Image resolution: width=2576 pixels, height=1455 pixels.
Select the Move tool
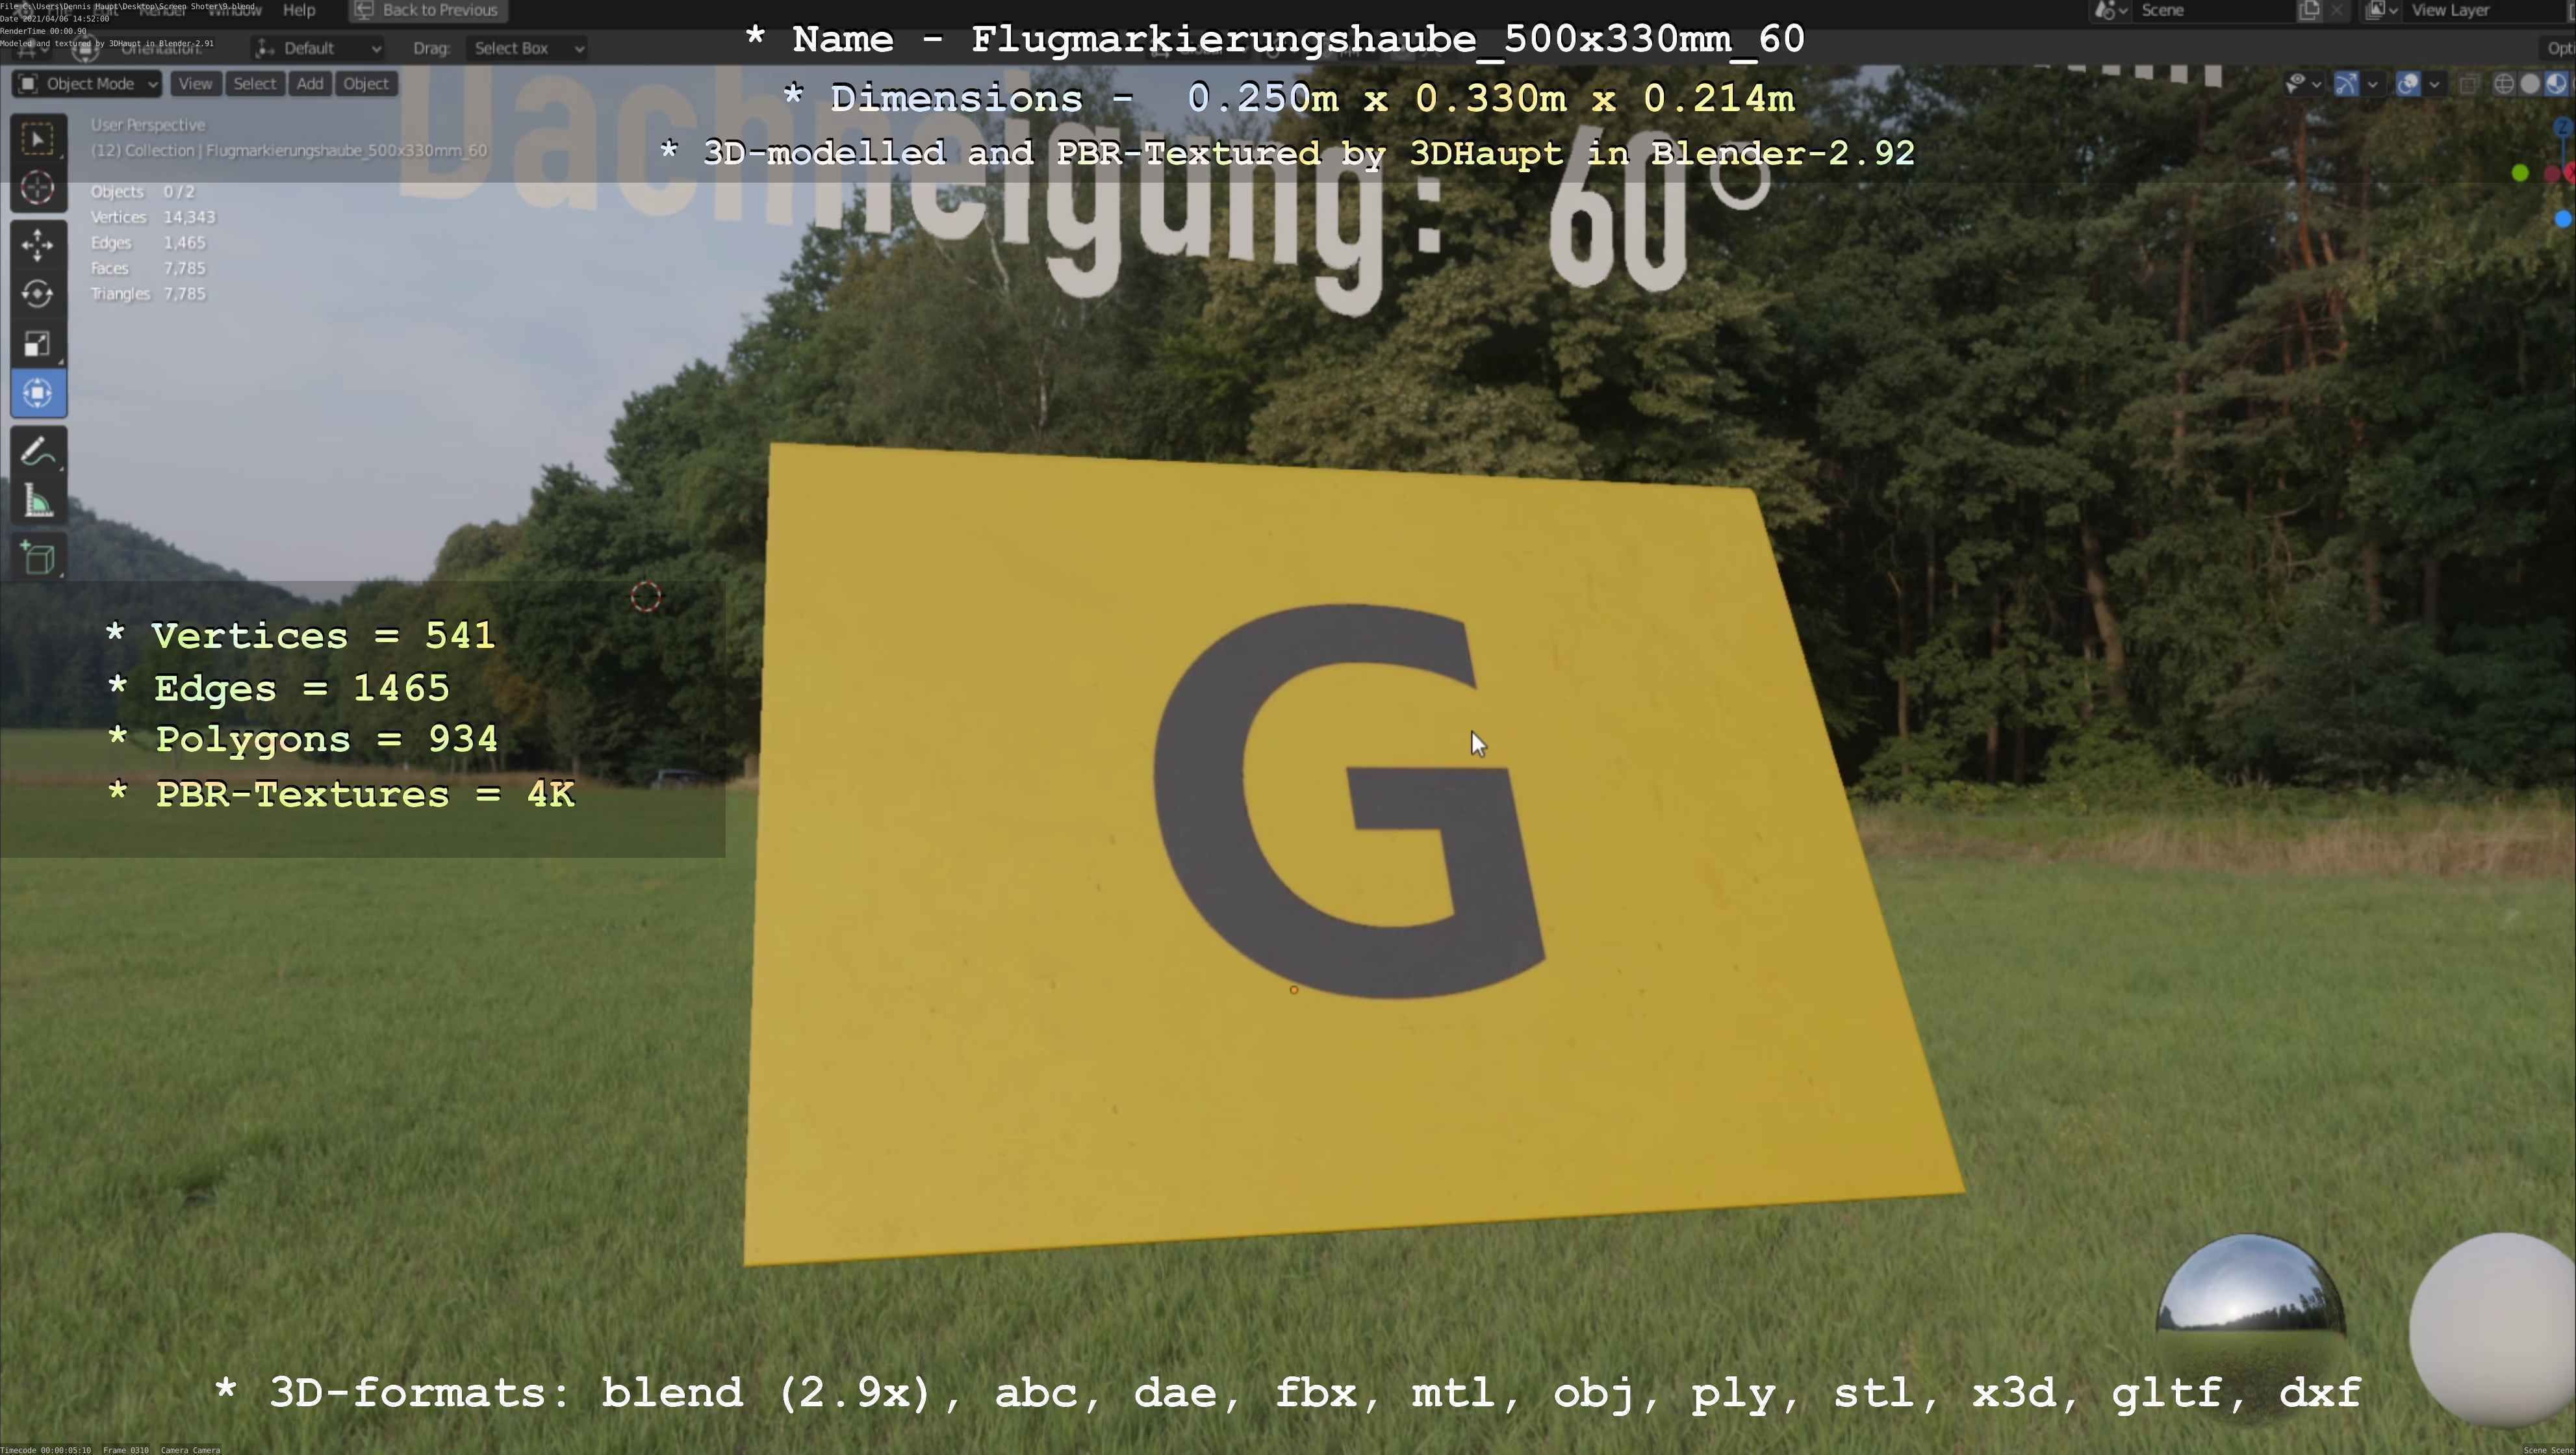[x=38, y=245]
